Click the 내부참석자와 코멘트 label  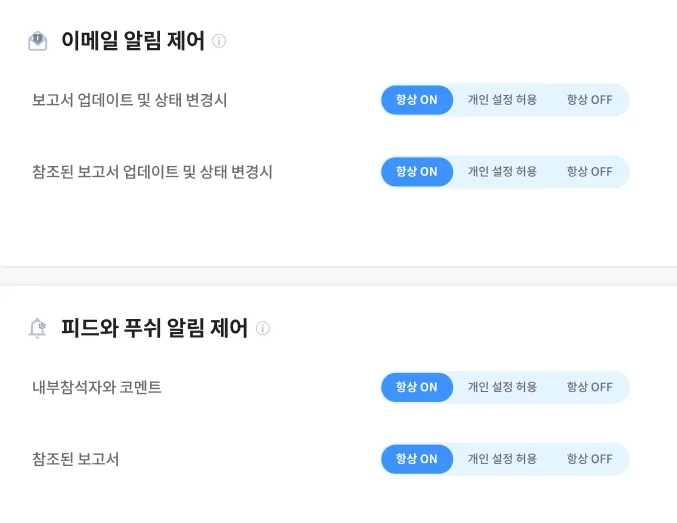pos(97,387)
